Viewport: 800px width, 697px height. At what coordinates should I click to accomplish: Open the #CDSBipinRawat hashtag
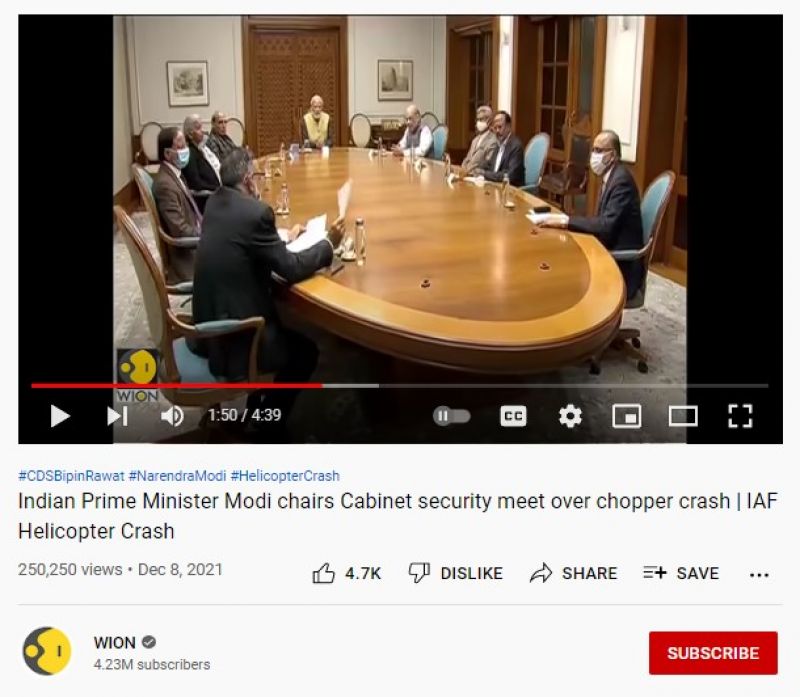pos(71,476)
